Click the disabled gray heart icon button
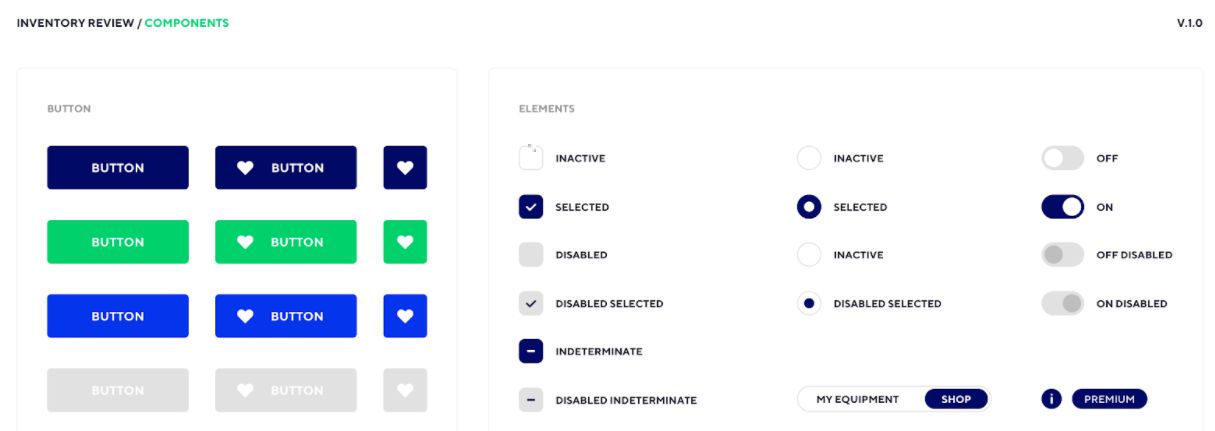 pyautogui.click(x=405, y=390)
